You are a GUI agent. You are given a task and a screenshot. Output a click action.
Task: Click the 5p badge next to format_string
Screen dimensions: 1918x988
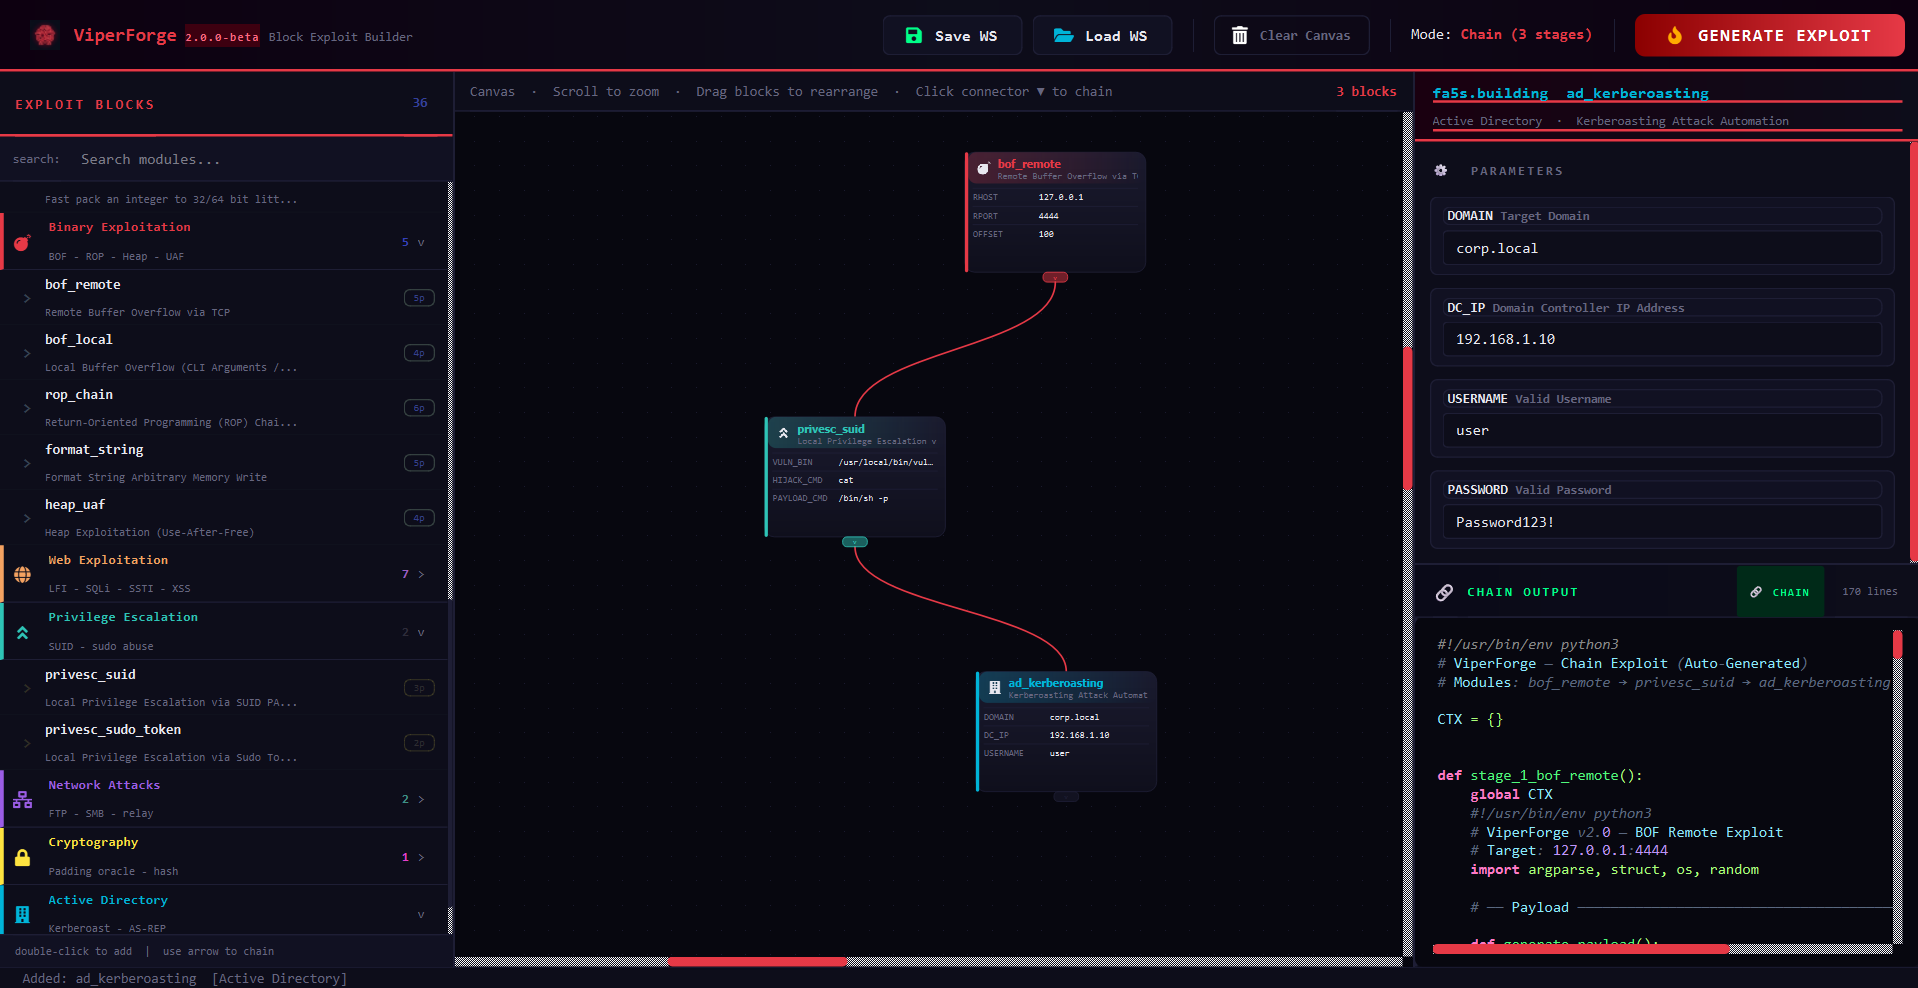tap(419, 463)
